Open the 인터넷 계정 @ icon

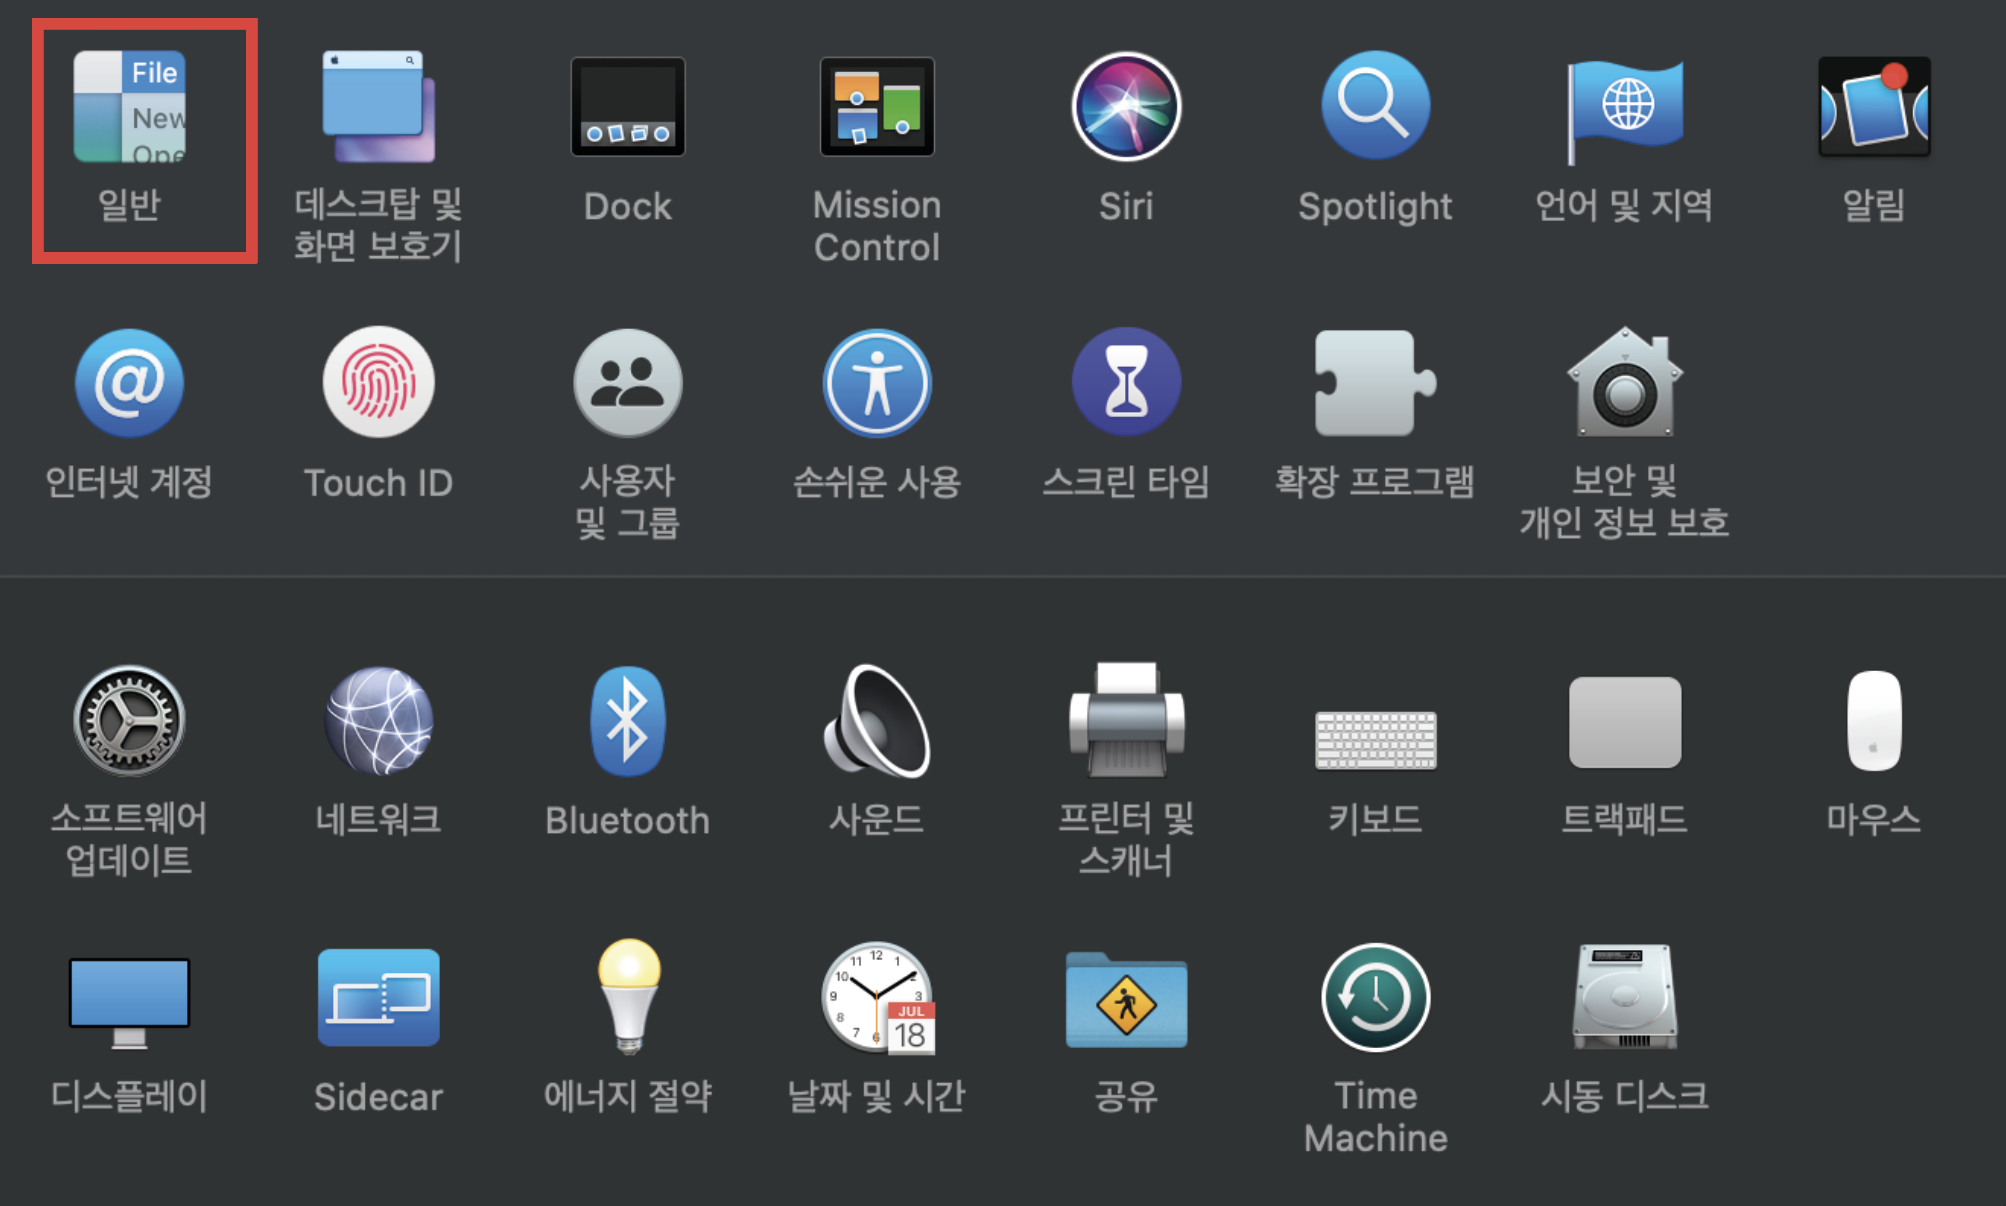pos(130,384)
